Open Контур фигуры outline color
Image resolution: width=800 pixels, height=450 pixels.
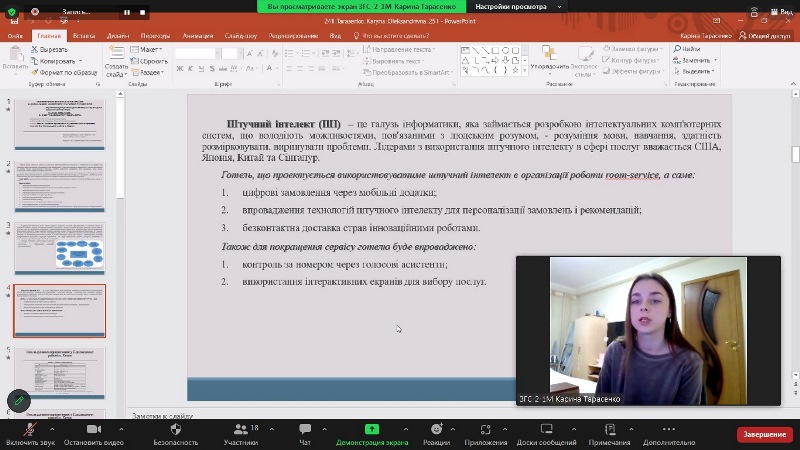(x=631, y=60)
